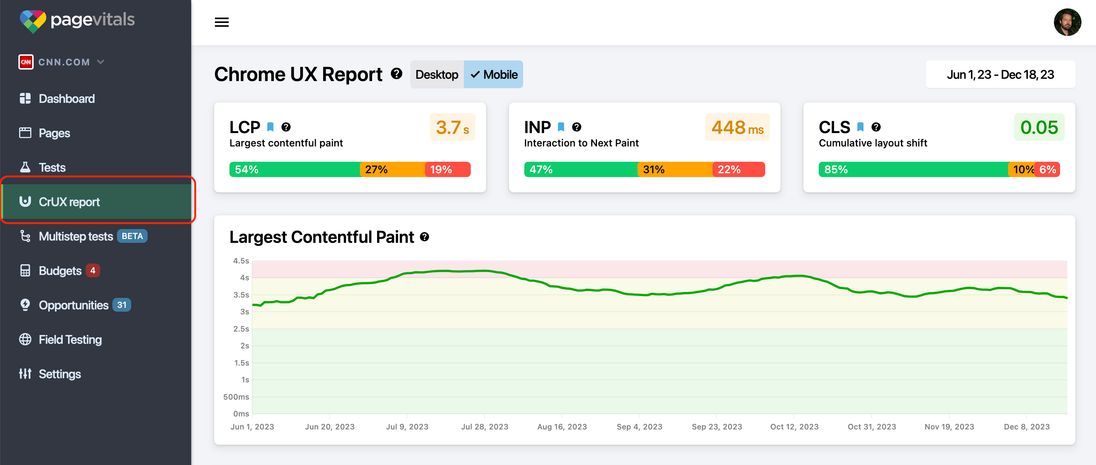
Task: Click the bookmark icon next to INP
Action: click(561, 127)
